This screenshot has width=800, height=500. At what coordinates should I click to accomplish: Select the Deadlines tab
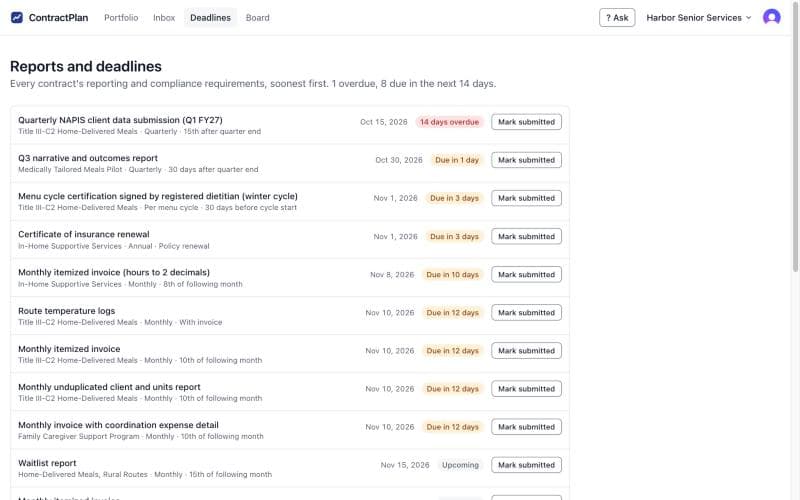210,17
